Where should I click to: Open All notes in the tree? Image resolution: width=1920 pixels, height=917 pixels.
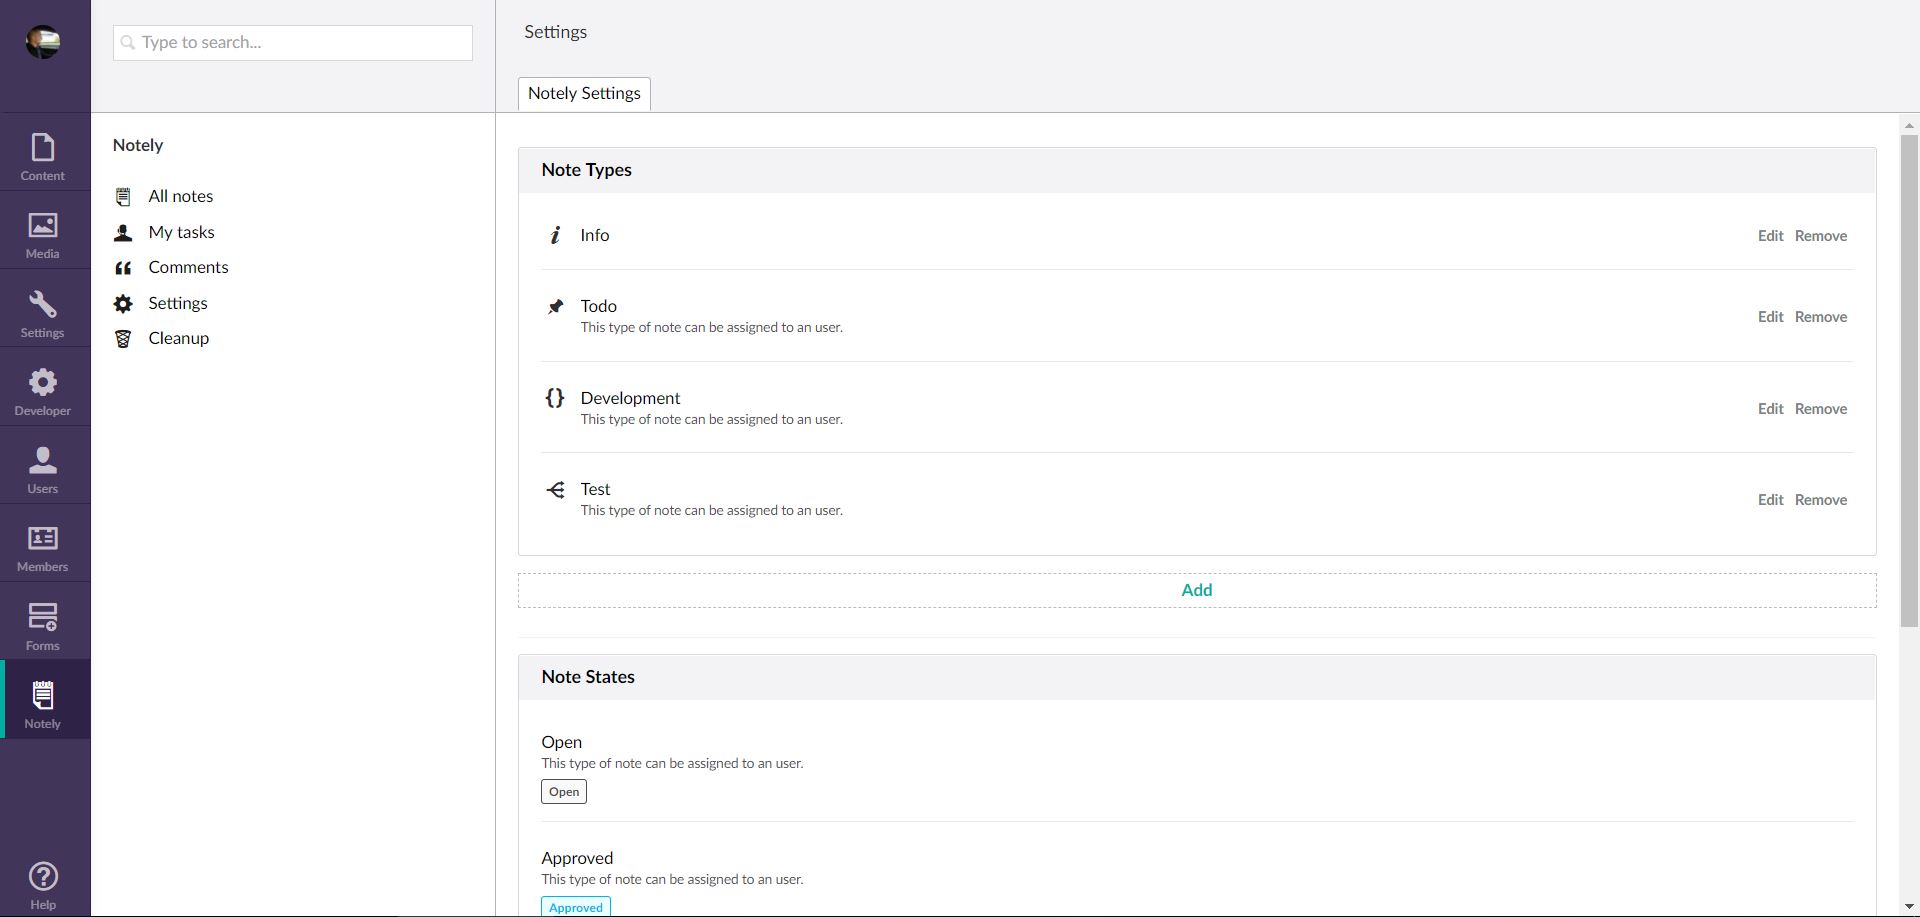pyautogui.click(x=180, y=196)
